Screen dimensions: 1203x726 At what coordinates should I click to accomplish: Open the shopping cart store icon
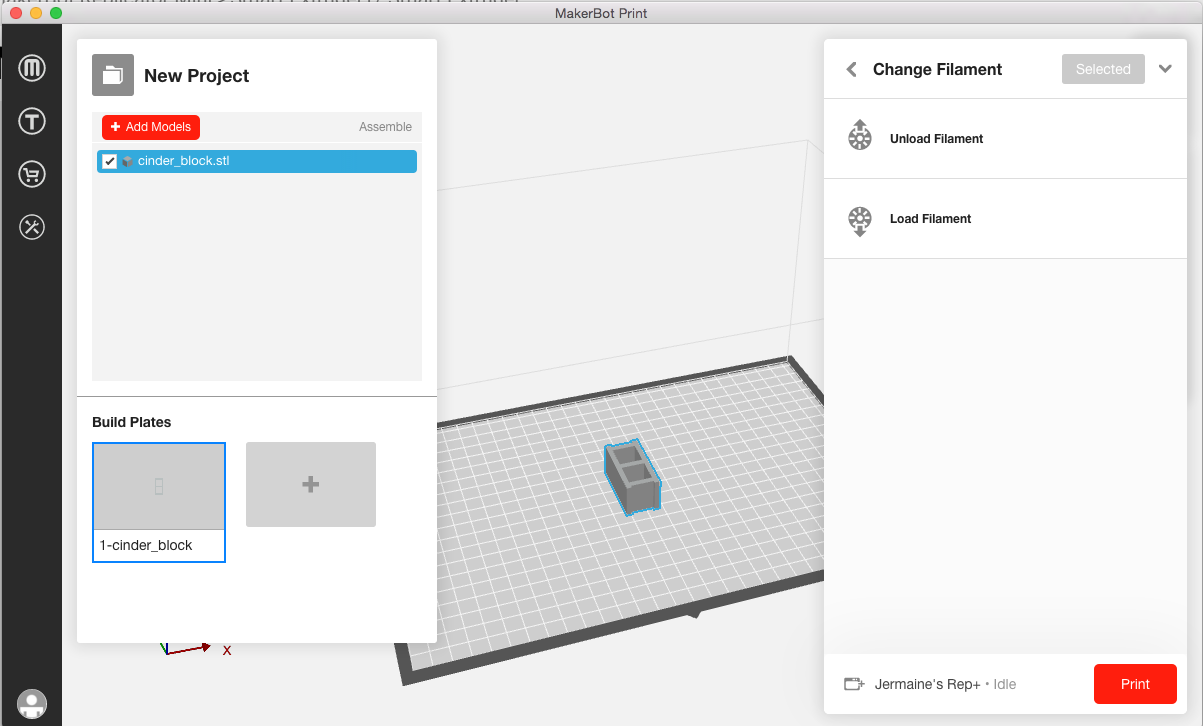point(32,175)
